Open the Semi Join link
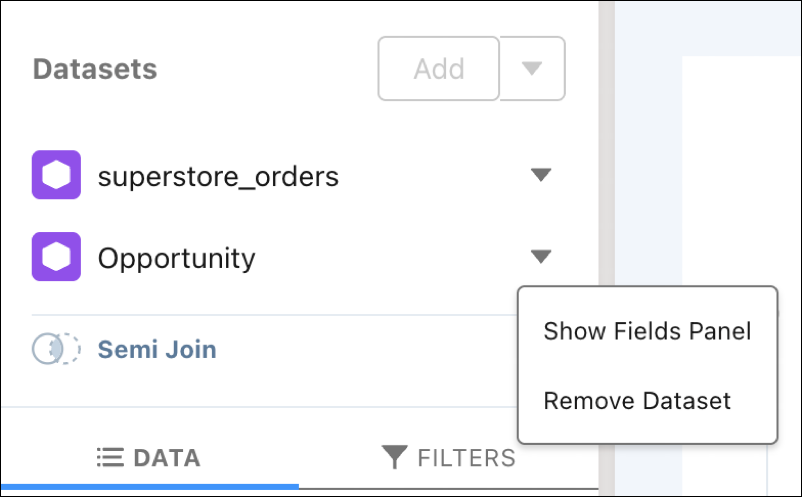The image size is (802, 497). 157,350
